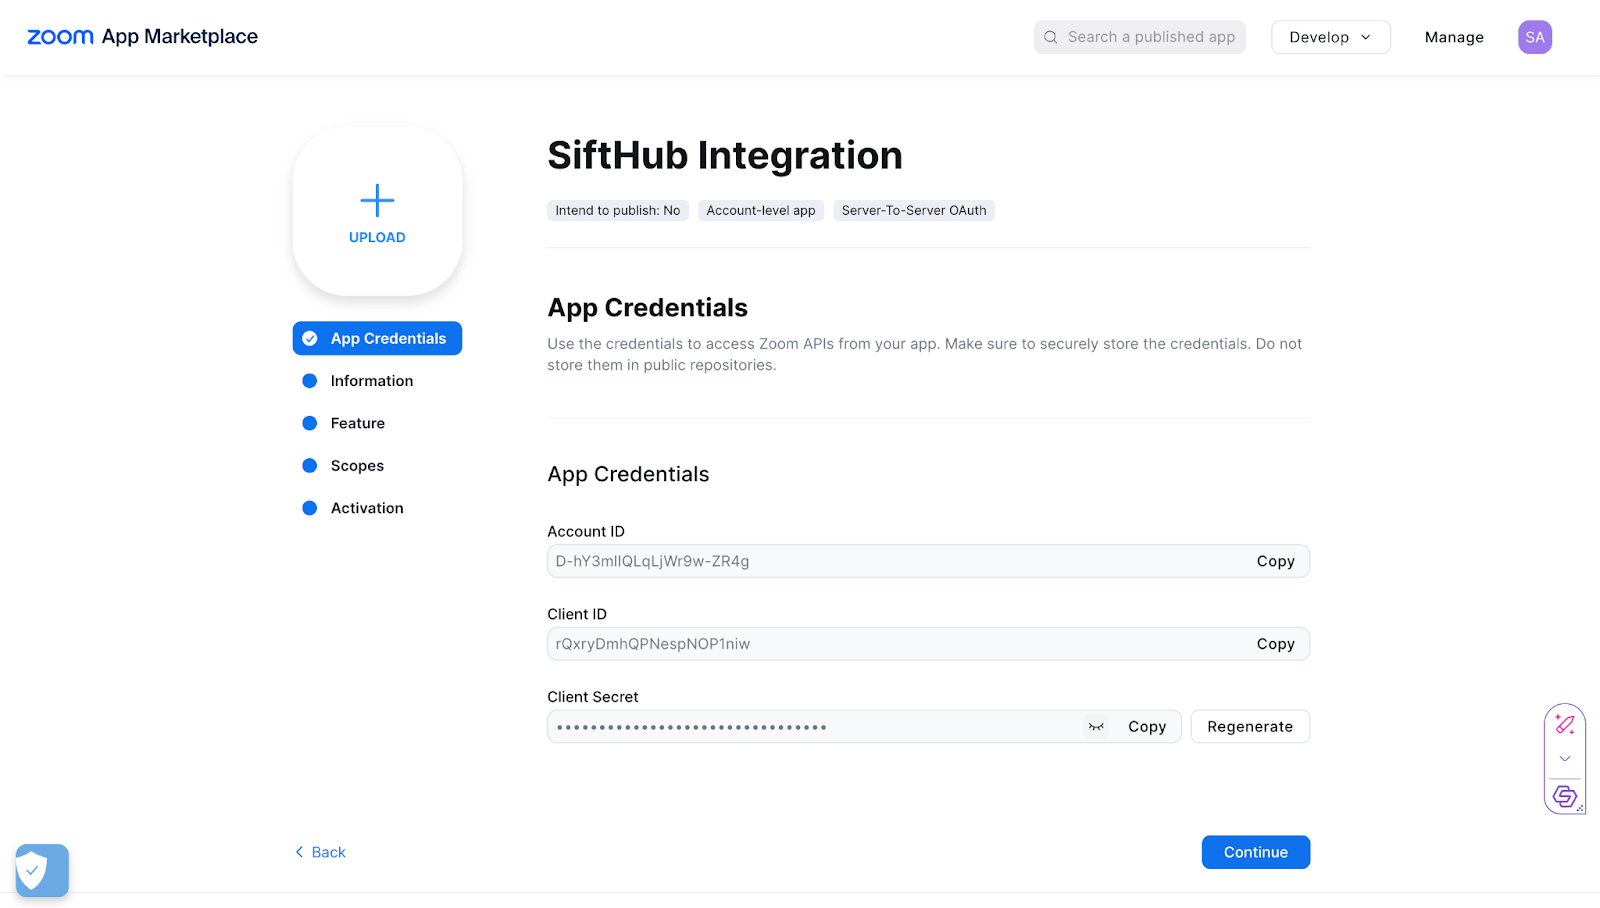The image size is (1600, 908).
Task: Click the SiftHub icon in side widget
Action: point(1565,796)
